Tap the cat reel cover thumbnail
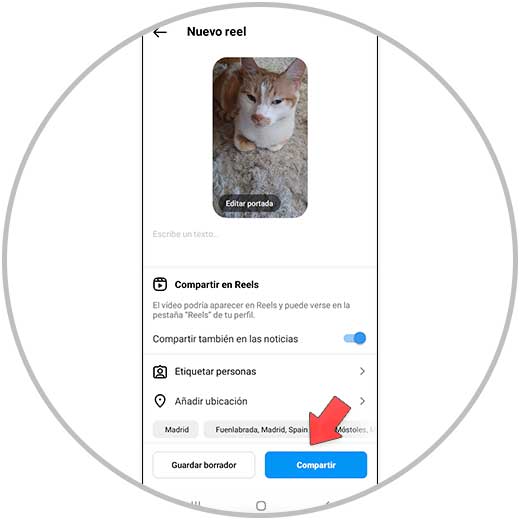520x520 pixels. 260,137
